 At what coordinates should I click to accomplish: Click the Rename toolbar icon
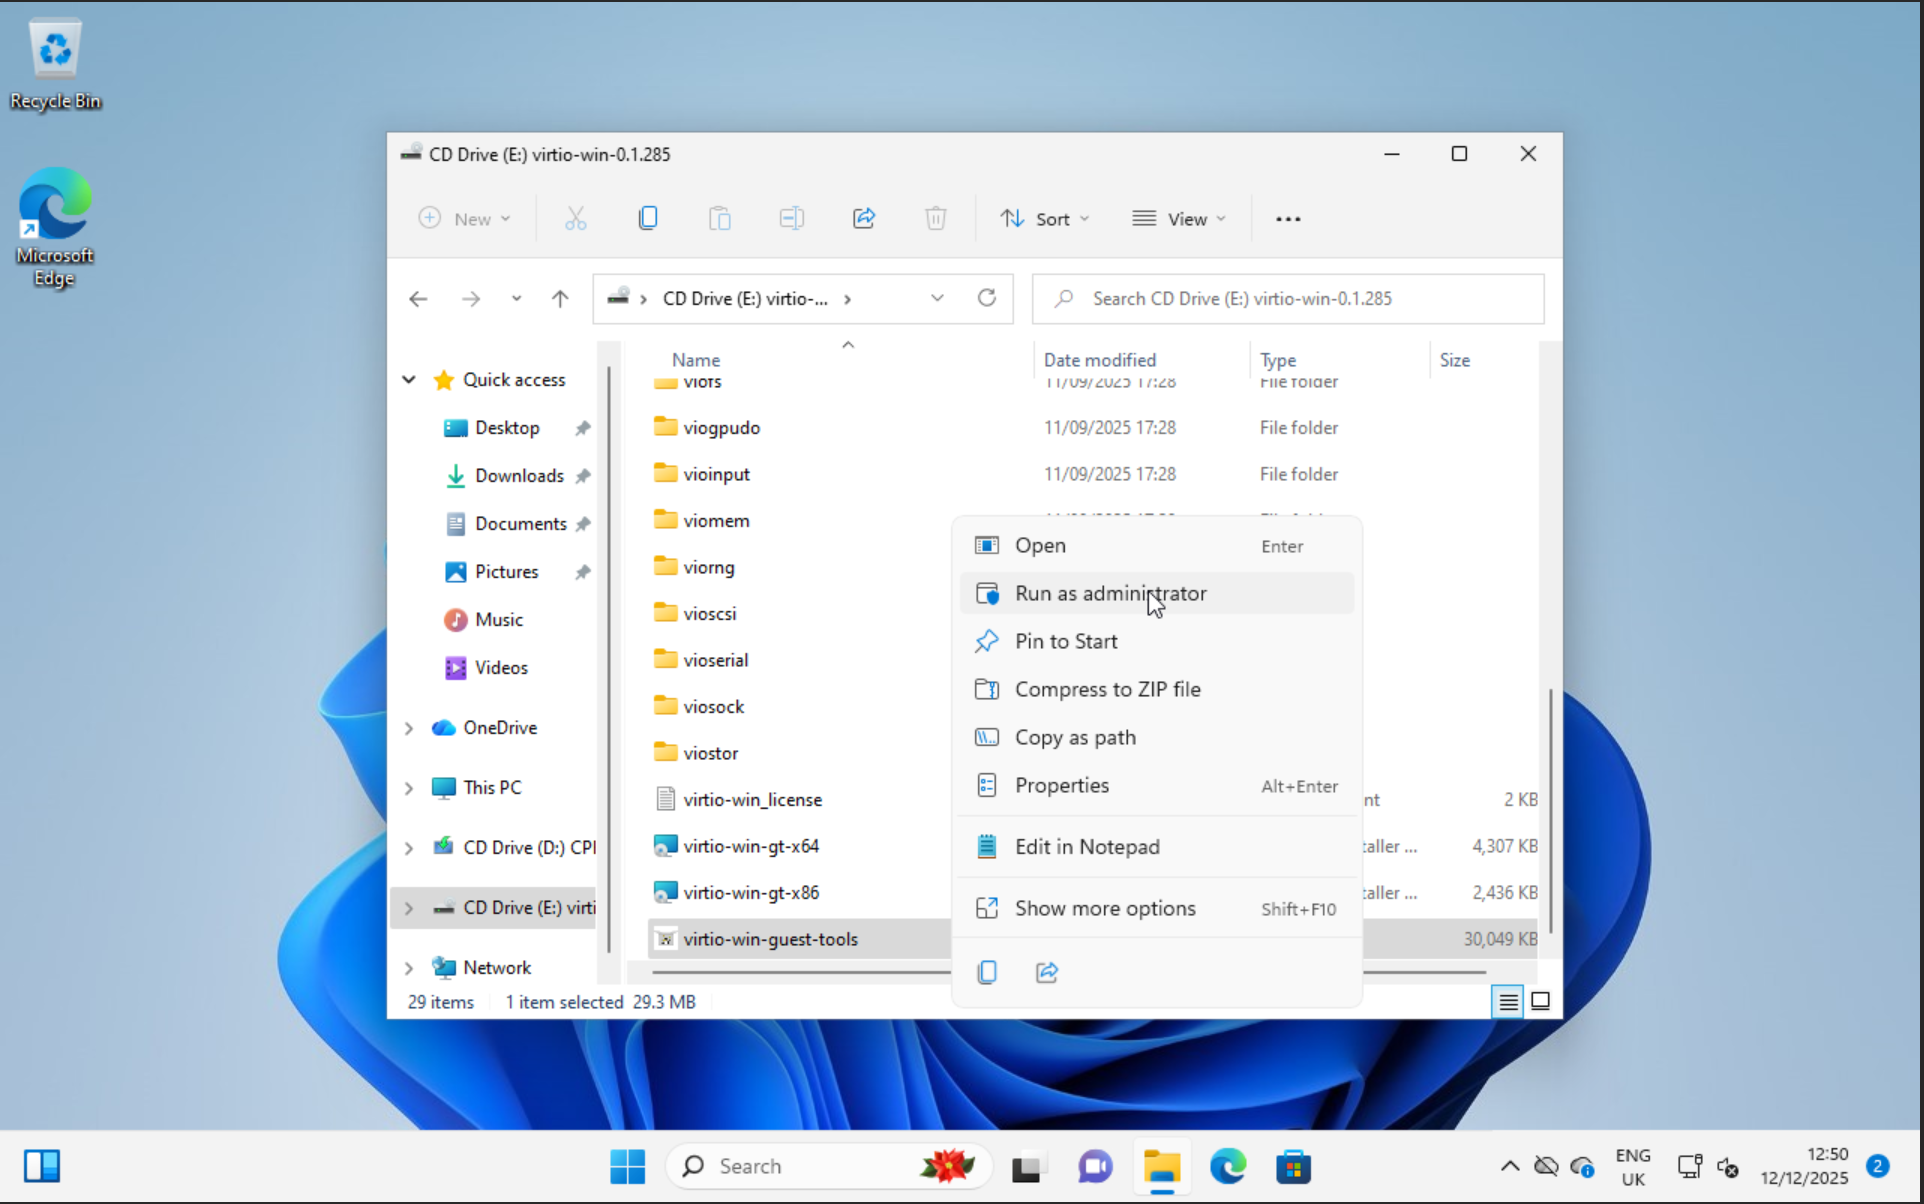pyautogui.click(x=792, y=218)
